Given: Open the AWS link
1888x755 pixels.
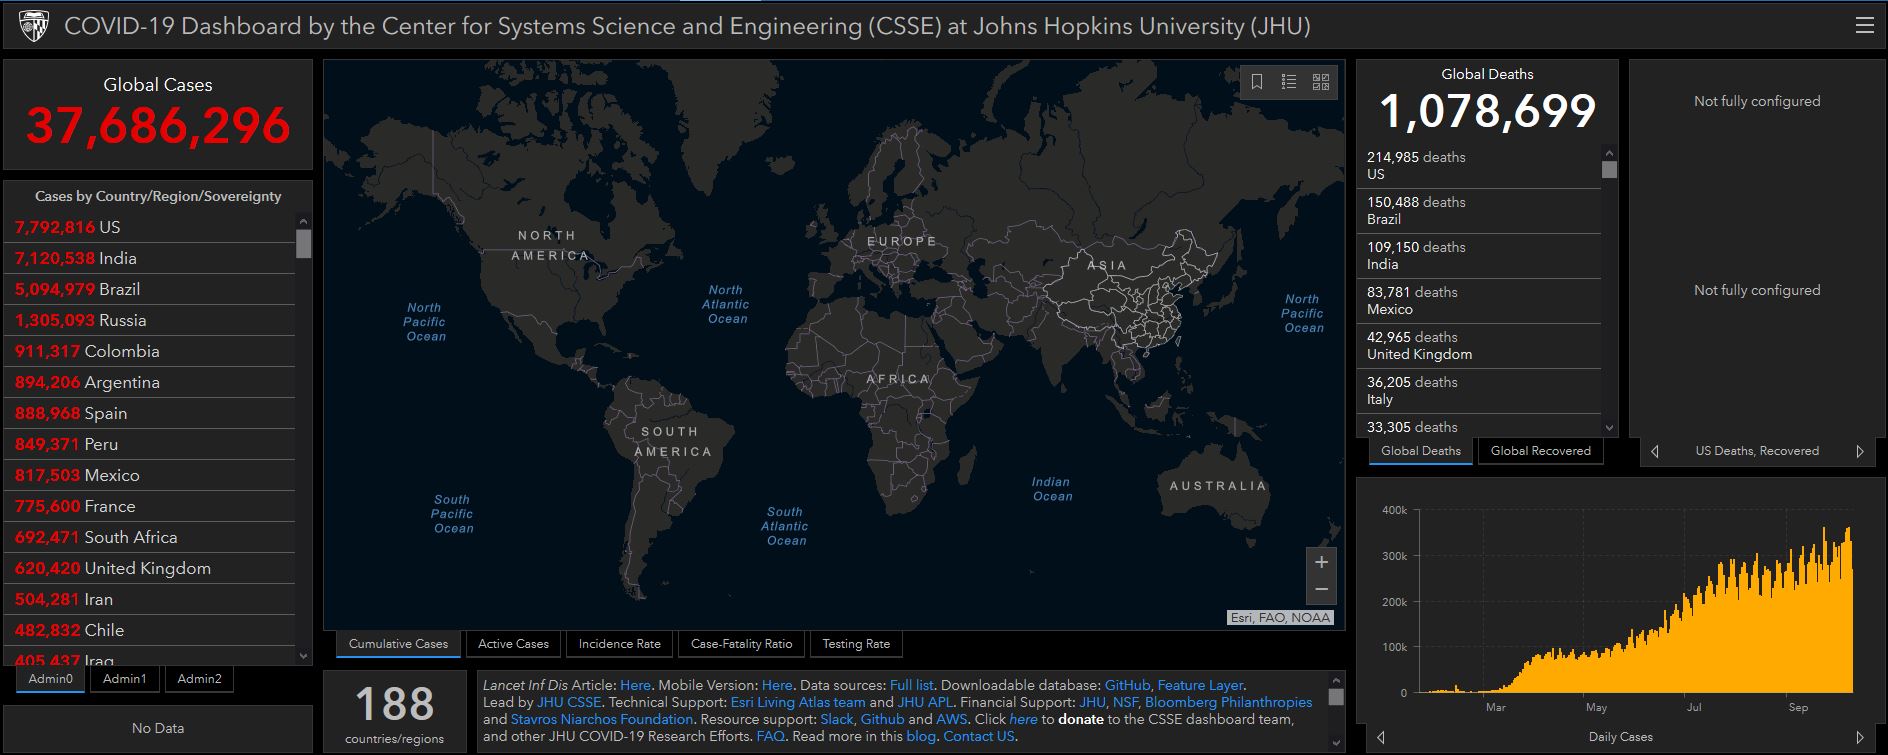Looking at the screenshot, I should click(952, 719).
